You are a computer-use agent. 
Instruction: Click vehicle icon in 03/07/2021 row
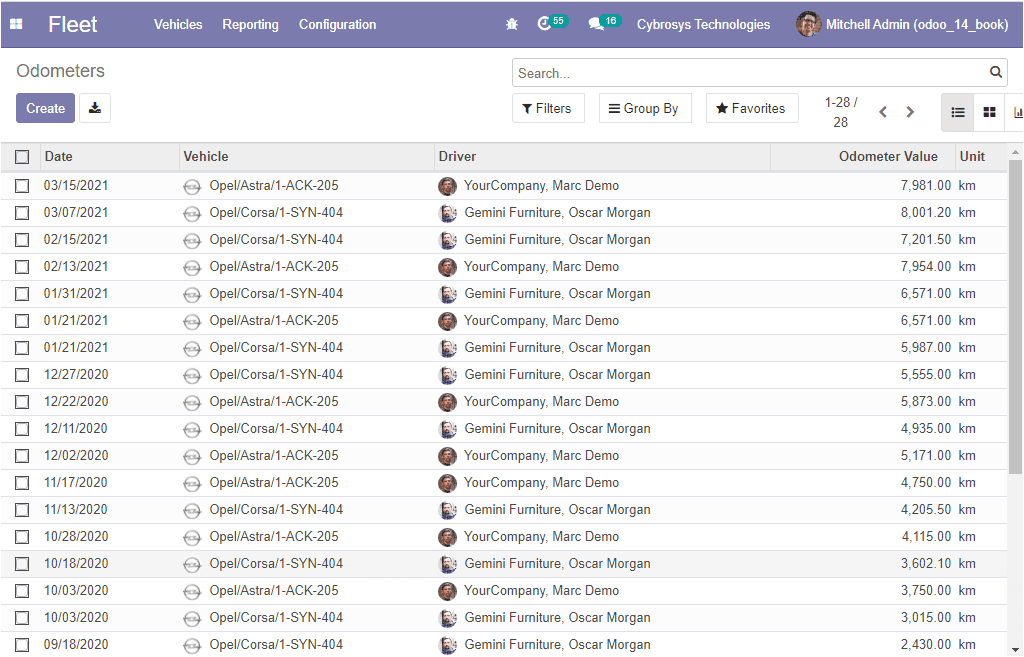click(x=191, y=214)
